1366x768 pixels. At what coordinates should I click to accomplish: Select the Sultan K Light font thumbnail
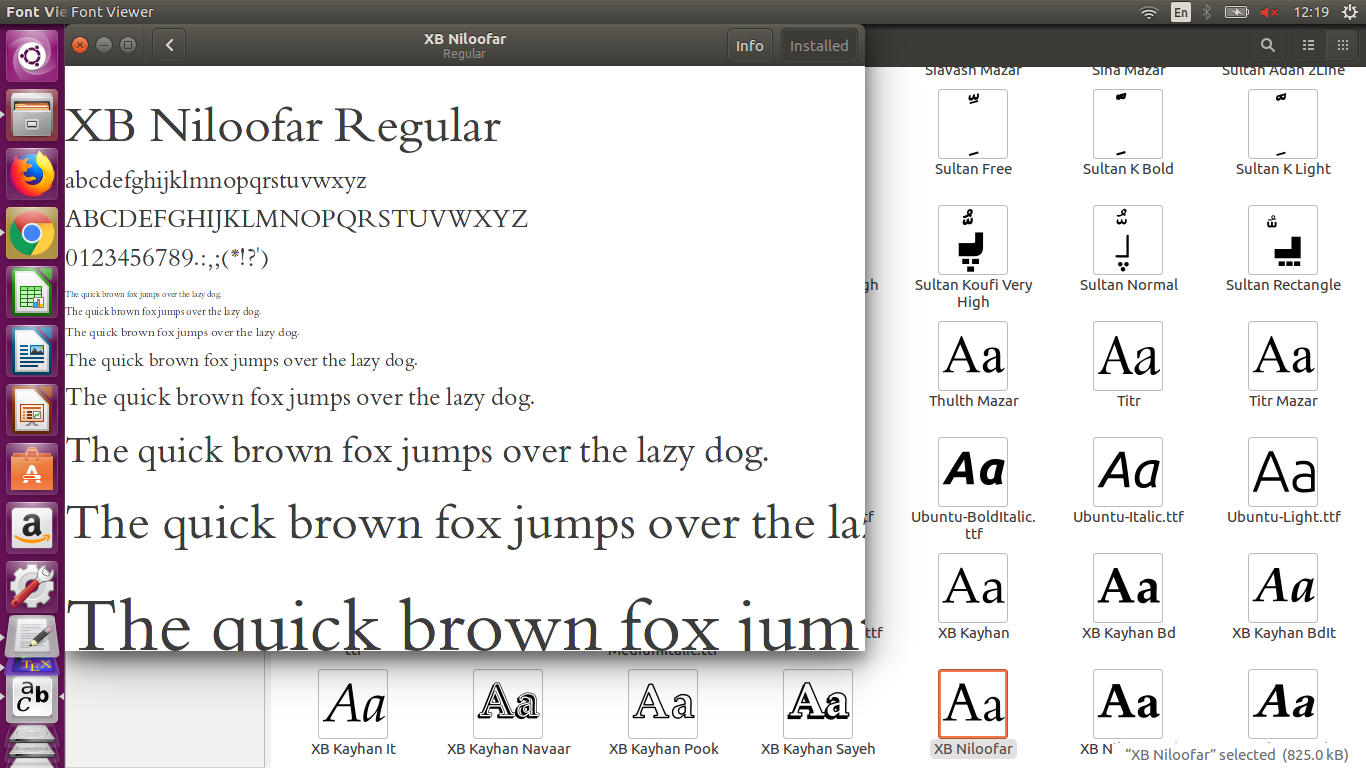point(1283,124)
